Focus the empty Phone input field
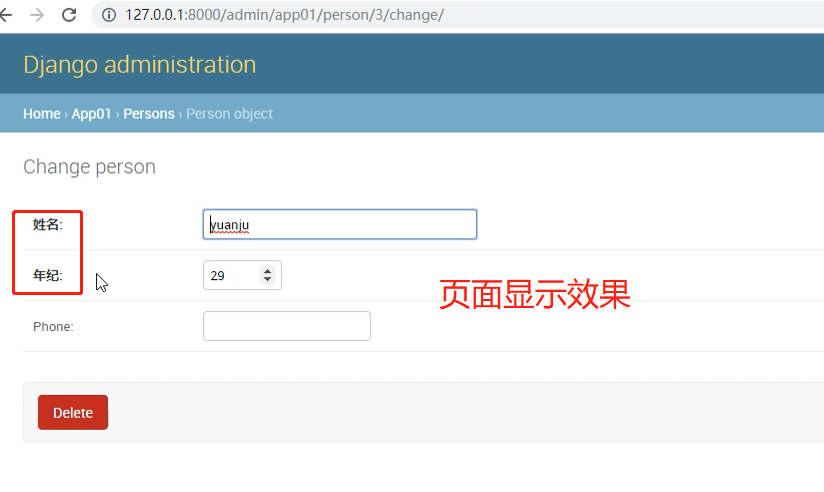 pos(287,326)
